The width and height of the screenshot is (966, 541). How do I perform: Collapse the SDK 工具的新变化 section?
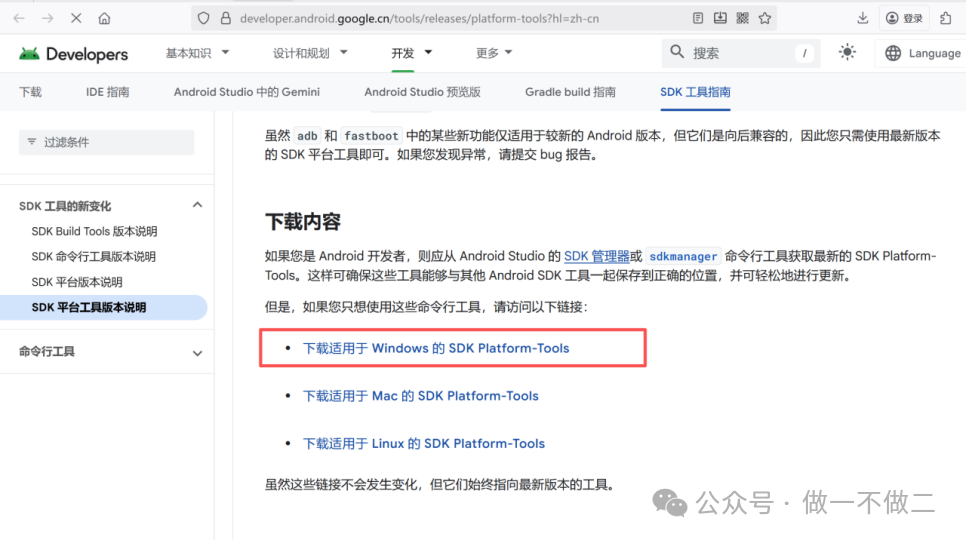coord(197,205)
